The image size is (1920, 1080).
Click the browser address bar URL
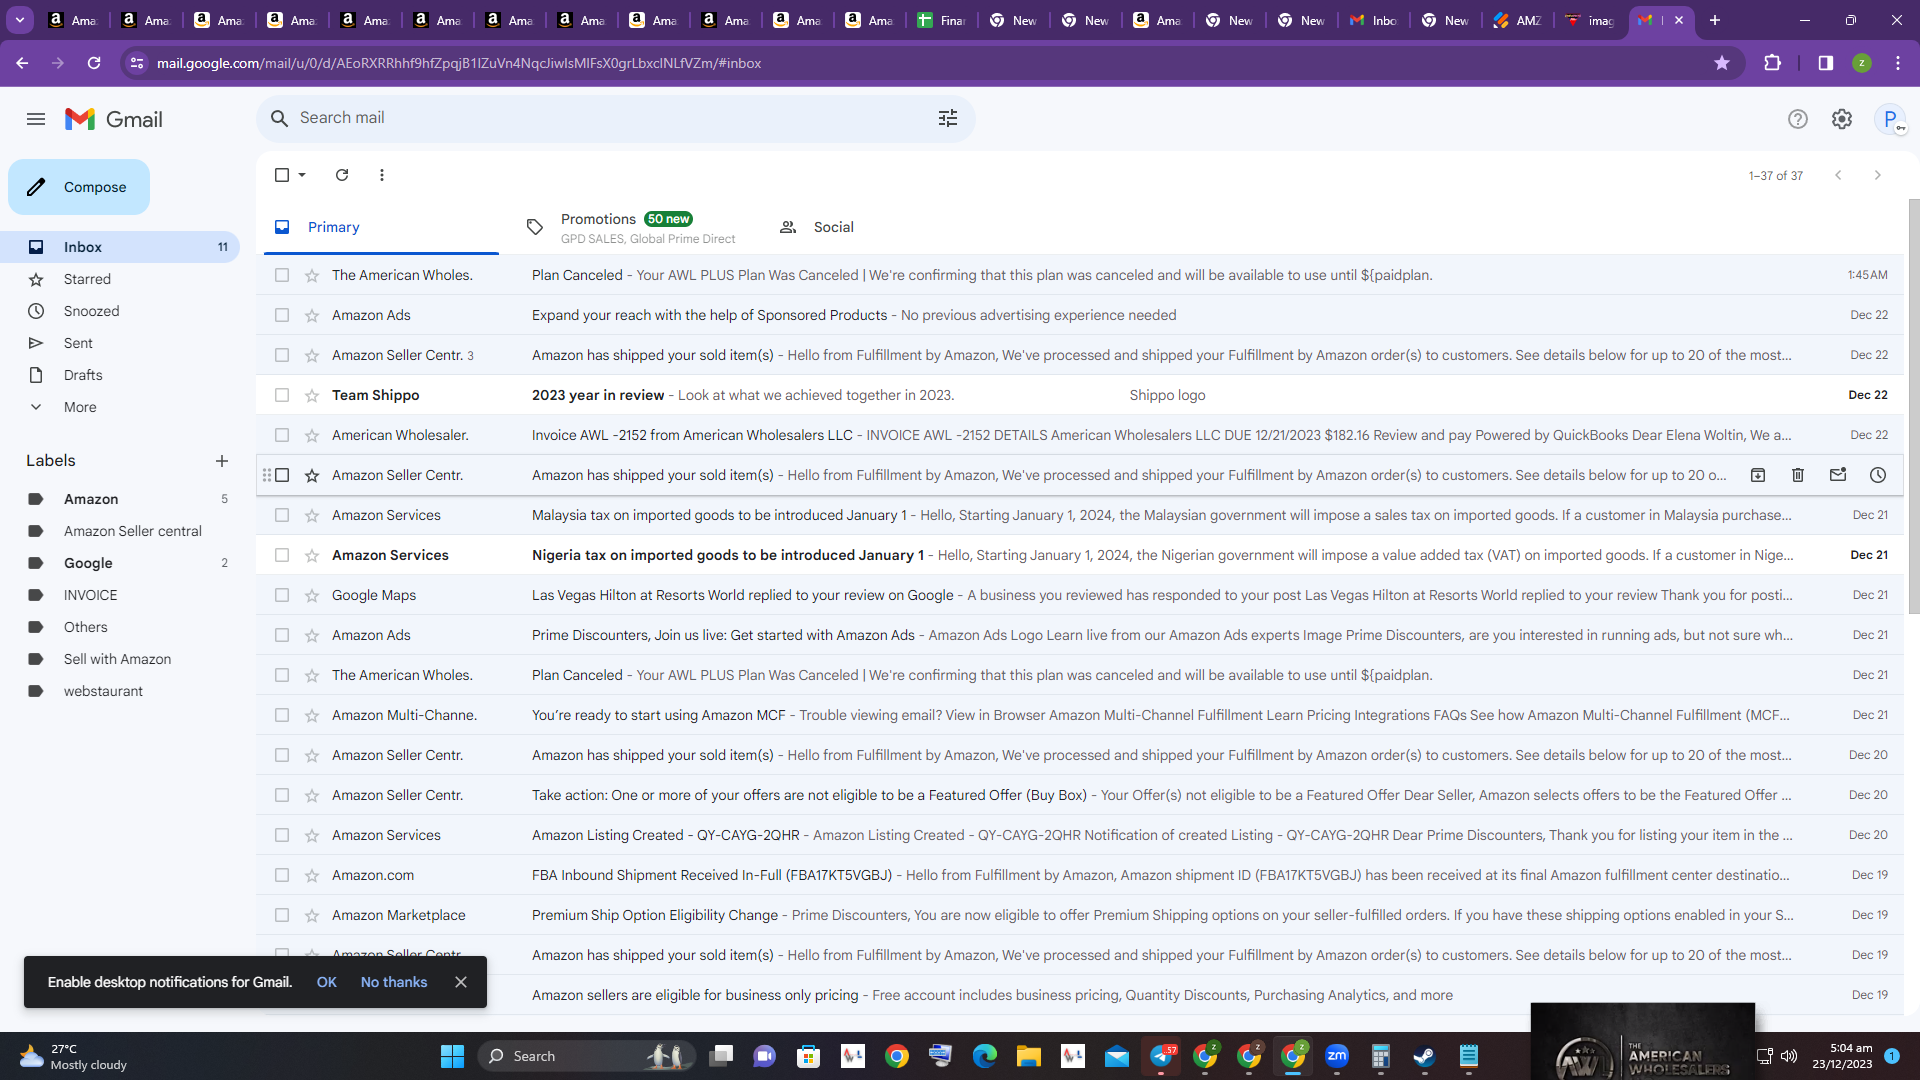459,63
